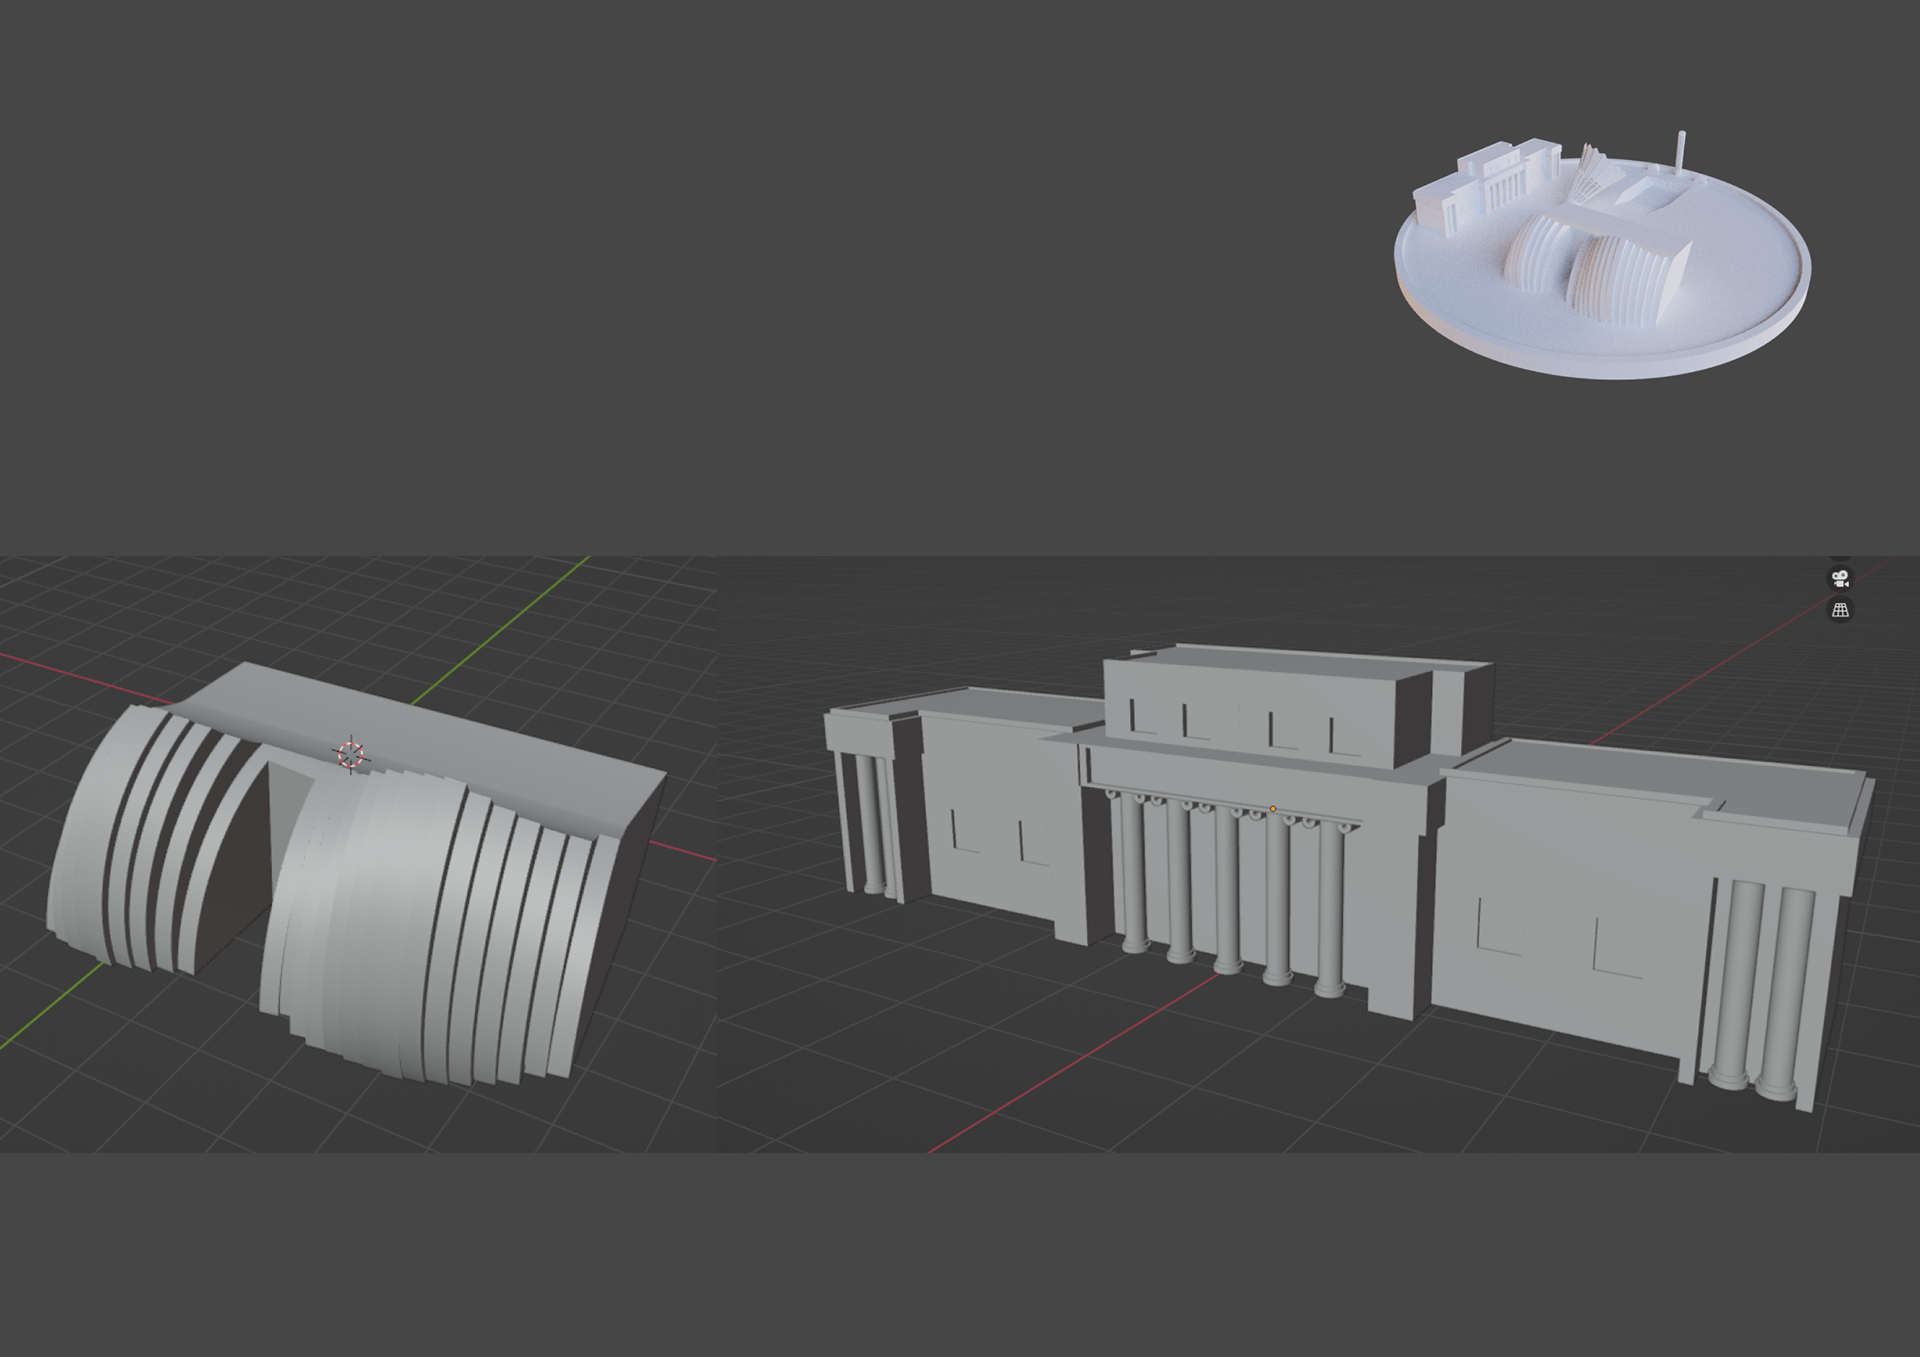Viewport: 1920px width, 1357px height.
Task: Switch perspective/orthographic with the grid icon
Action: click(1840, 610)
